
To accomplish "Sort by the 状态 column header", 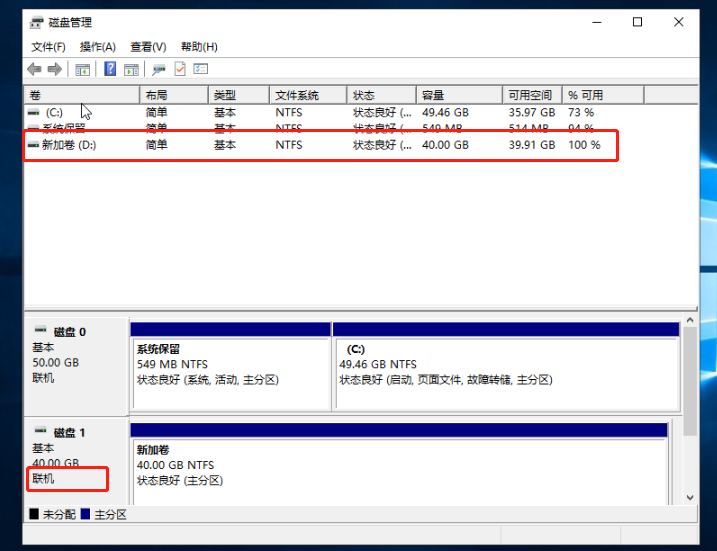I will click(382, 95).
